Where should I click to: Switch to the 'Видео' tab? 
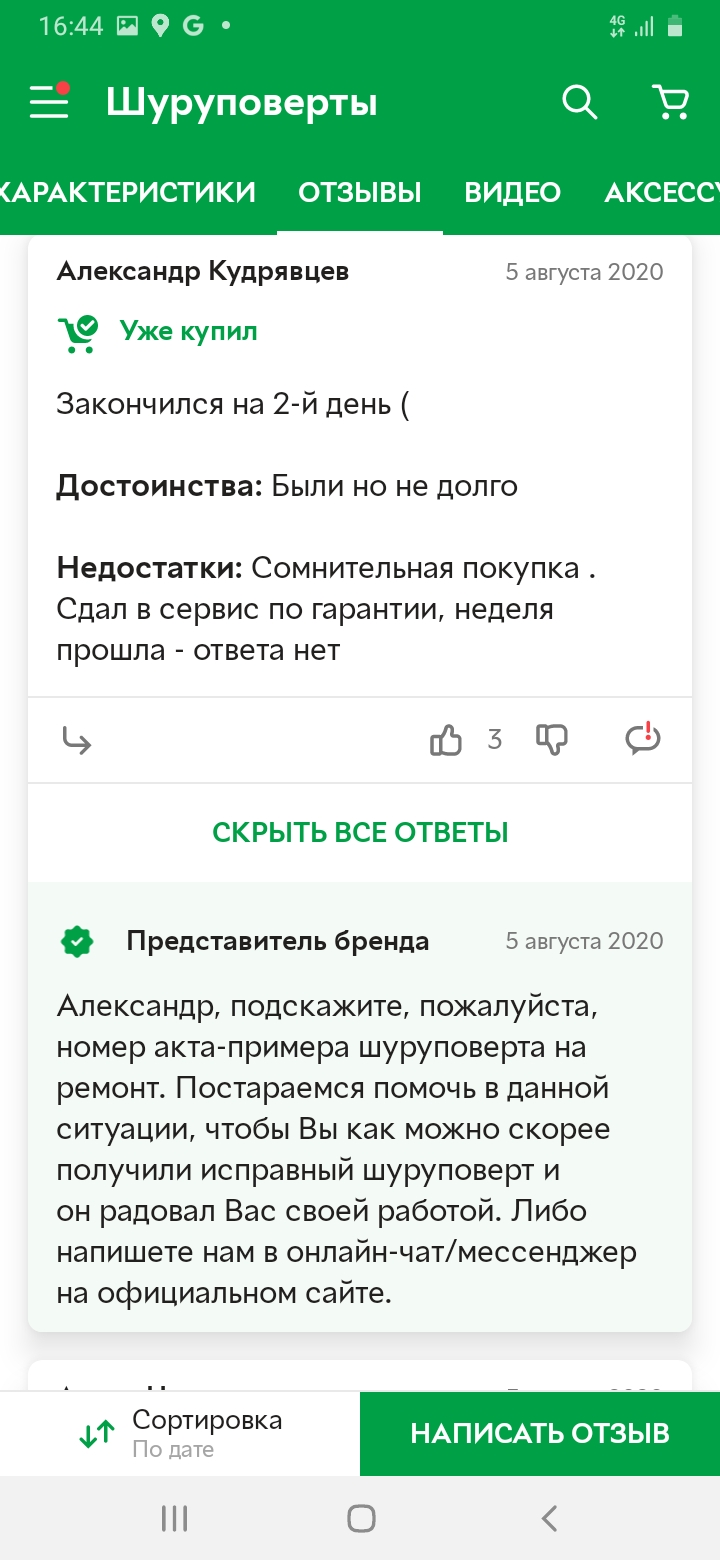(512, 192)
